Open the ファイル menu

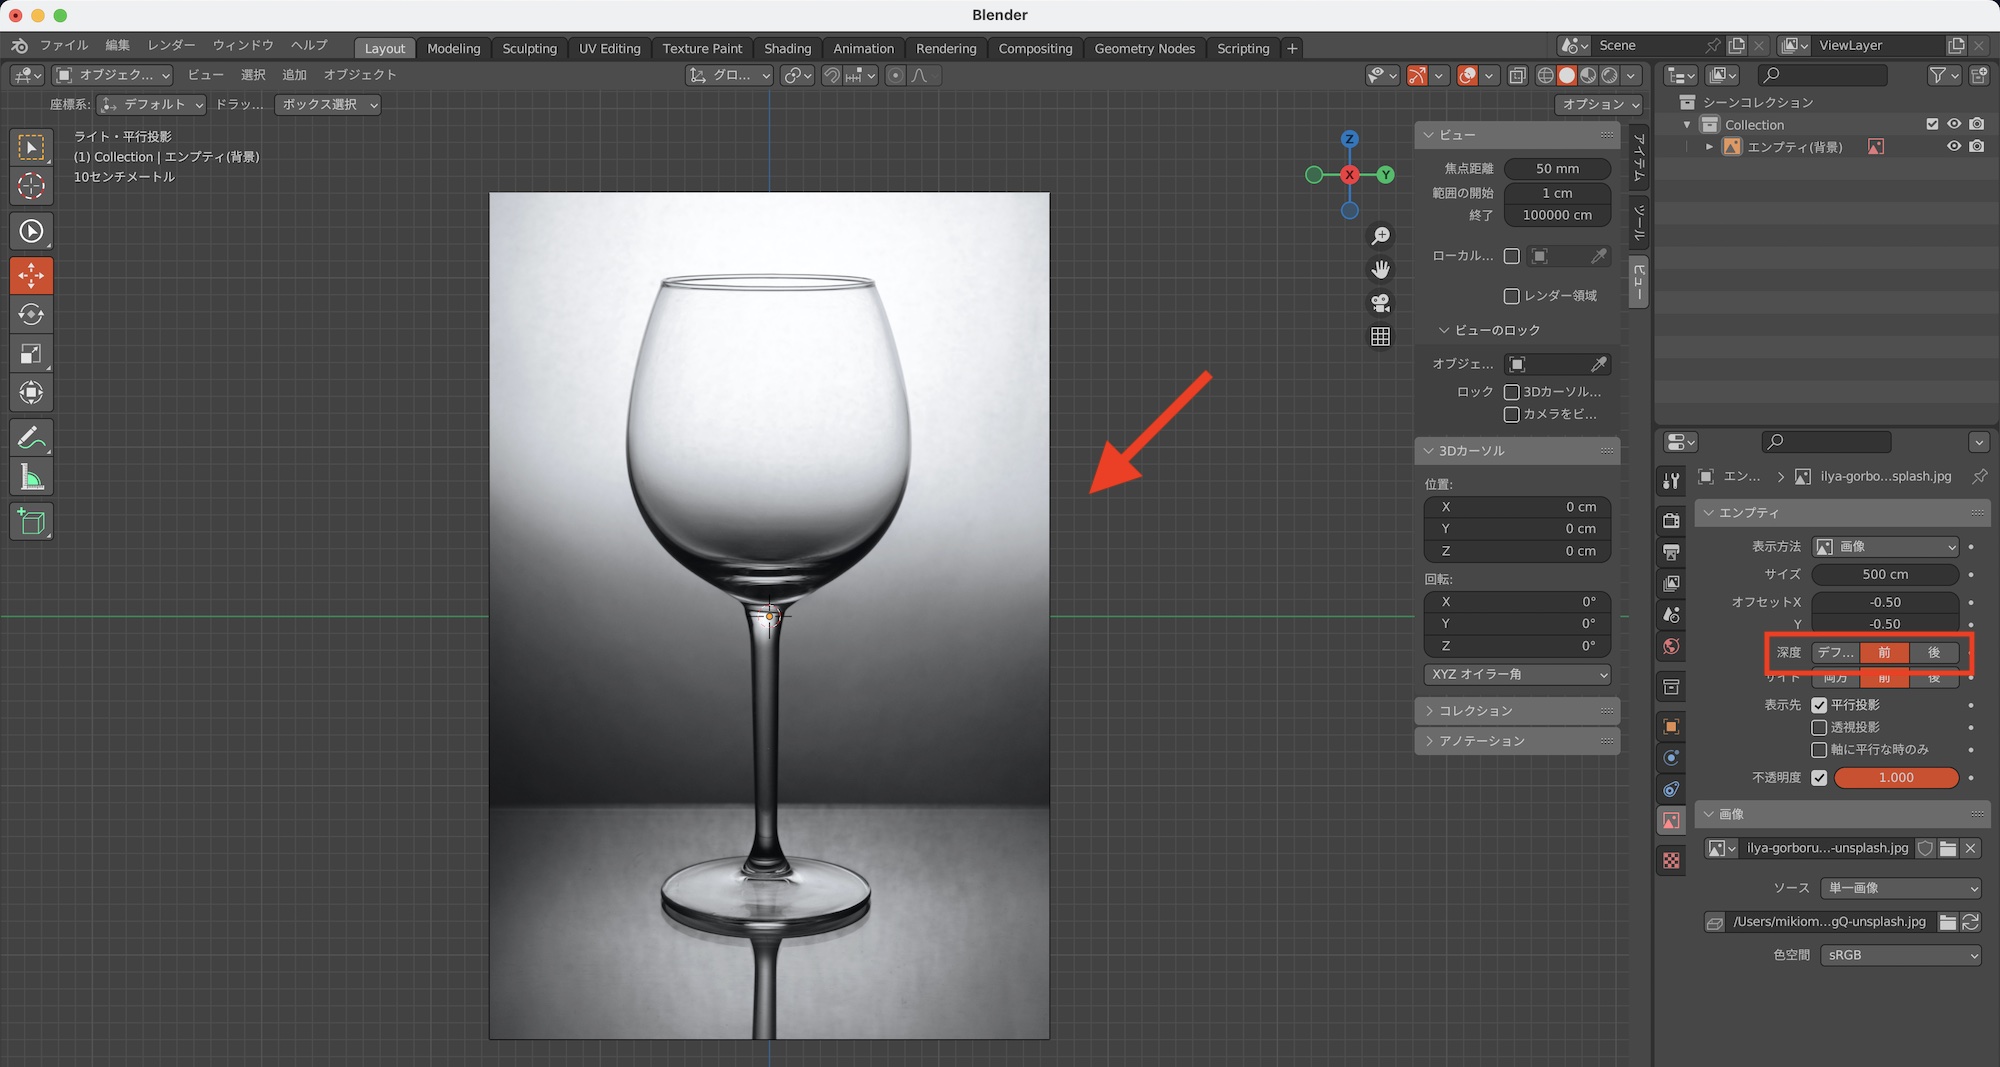coord(64,45)
